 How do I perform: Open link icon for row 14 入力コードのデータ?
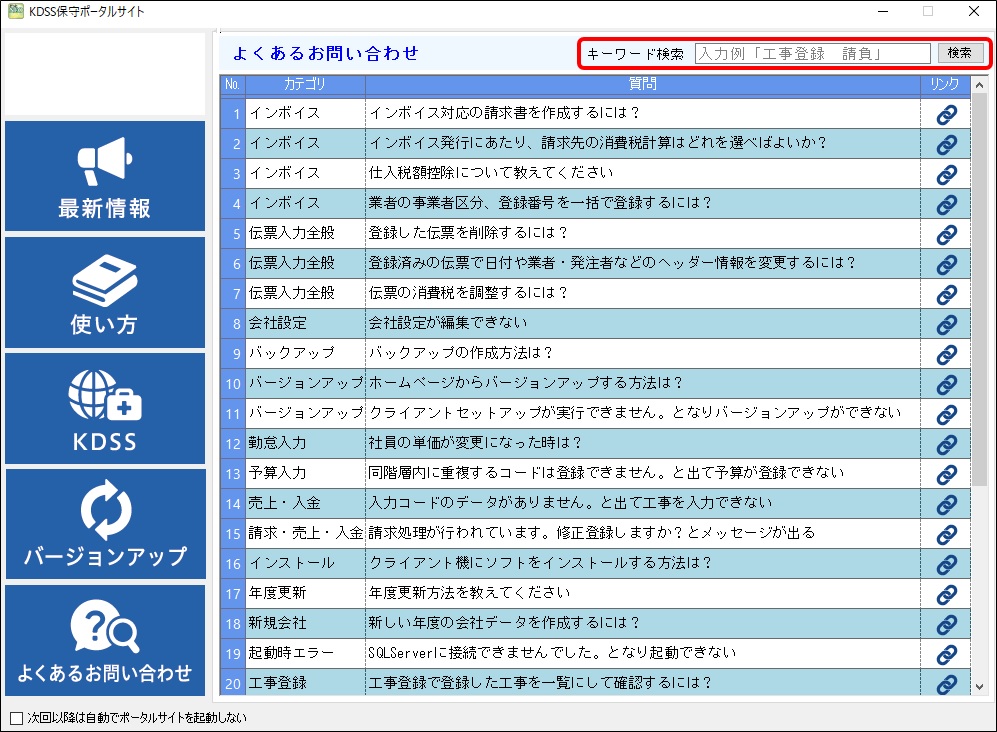click(x=946, y=504)
